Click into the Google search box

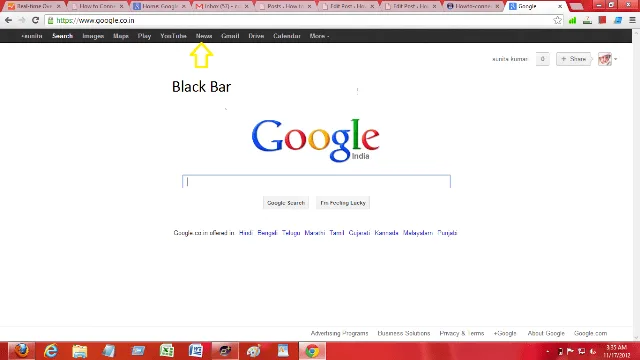pyautogui.click(x=316, y=182)
